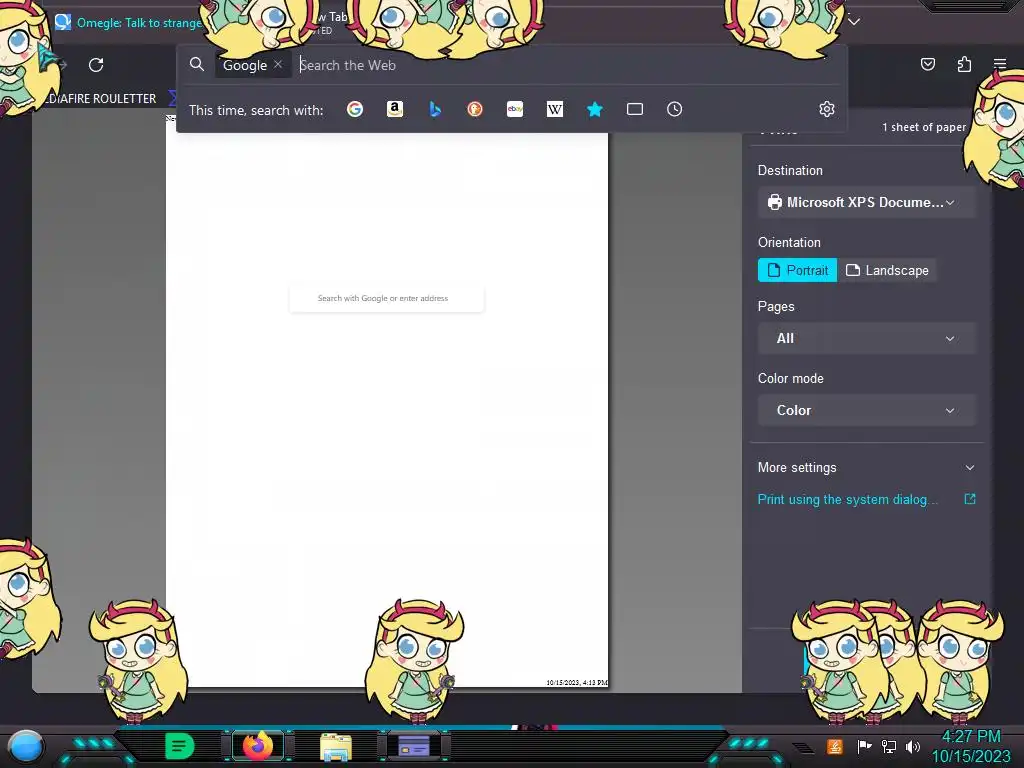Open the volume speaker tray icon
The height and width of the screenshot is (768, 1024).
click(912, 746)
